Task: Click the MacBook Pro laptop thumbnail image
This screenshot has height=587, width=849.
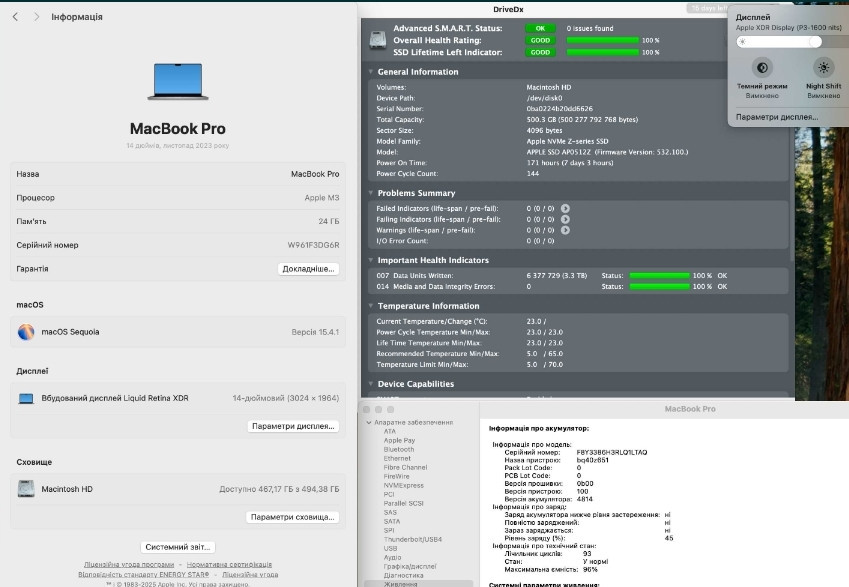Action: 177,79
